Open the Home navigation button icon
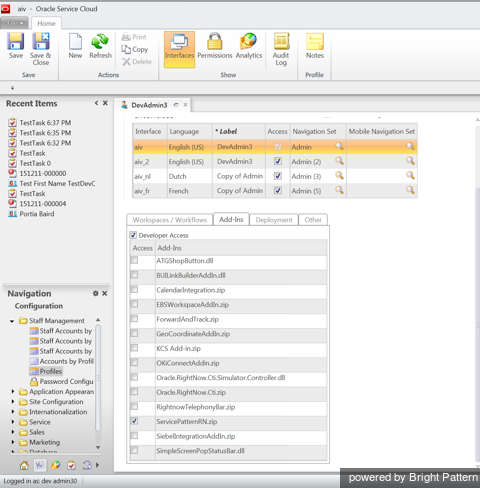 point(24,465)
